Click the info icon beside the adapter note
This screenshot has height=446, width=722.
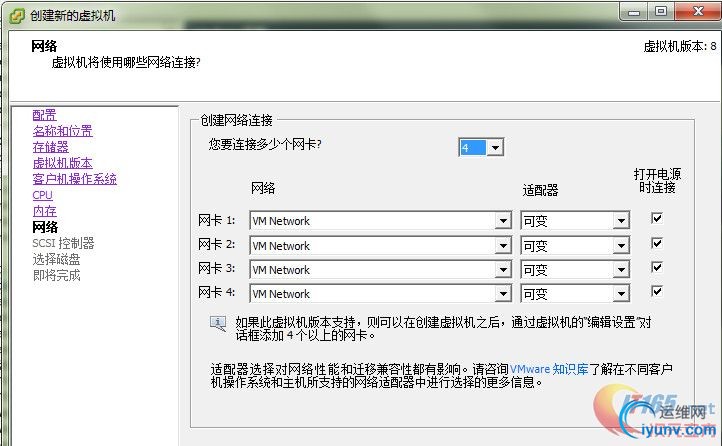[x=218, y=324]
